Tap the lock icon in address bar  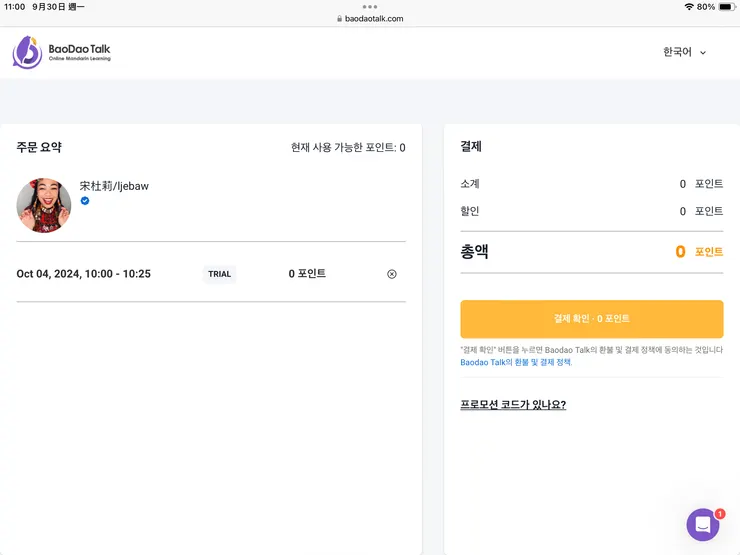340,19
